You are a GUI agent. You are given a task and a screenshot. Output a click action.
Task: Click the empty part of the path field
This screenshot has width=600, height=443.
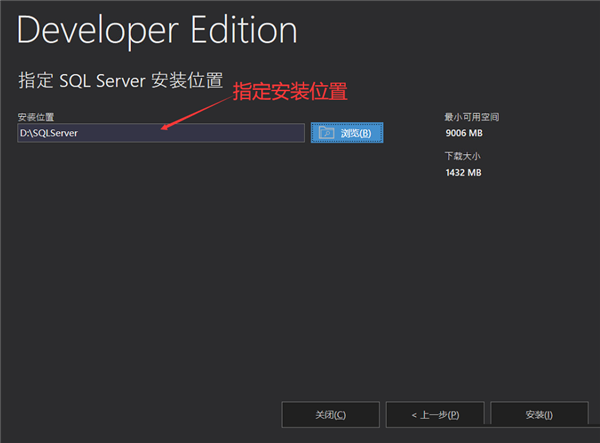(x=230, y=133)
